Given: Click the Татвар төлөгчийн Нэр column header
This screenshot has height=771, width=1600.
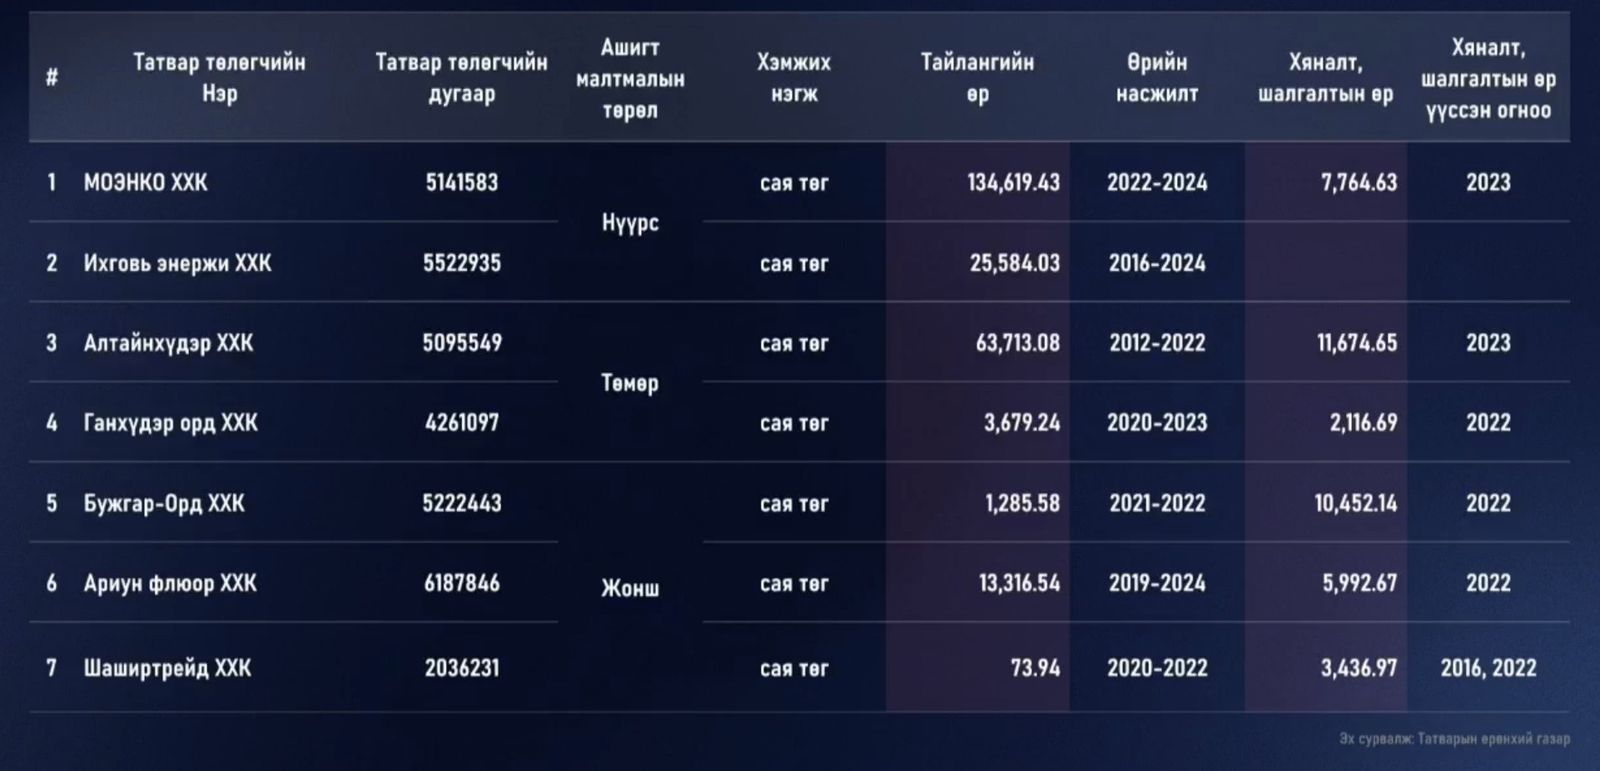Looking at the screenshot, I should click(219, 78).
